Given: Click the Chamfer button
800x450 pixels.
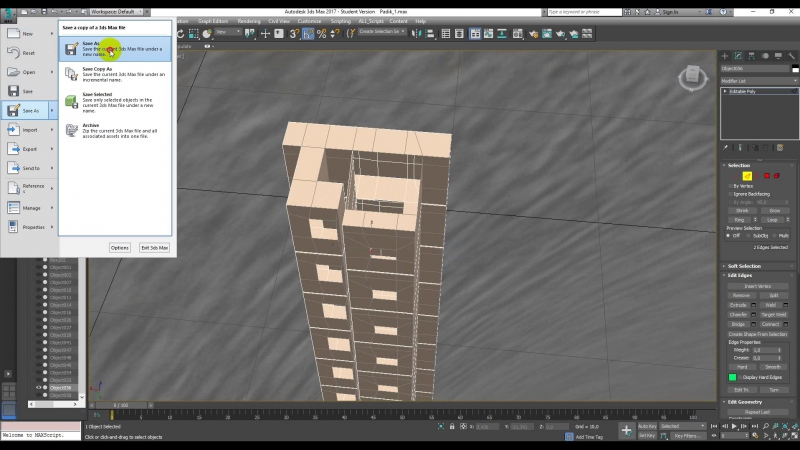Looking at the screenshot, I should pyautogui.click(x=738, y=315).
